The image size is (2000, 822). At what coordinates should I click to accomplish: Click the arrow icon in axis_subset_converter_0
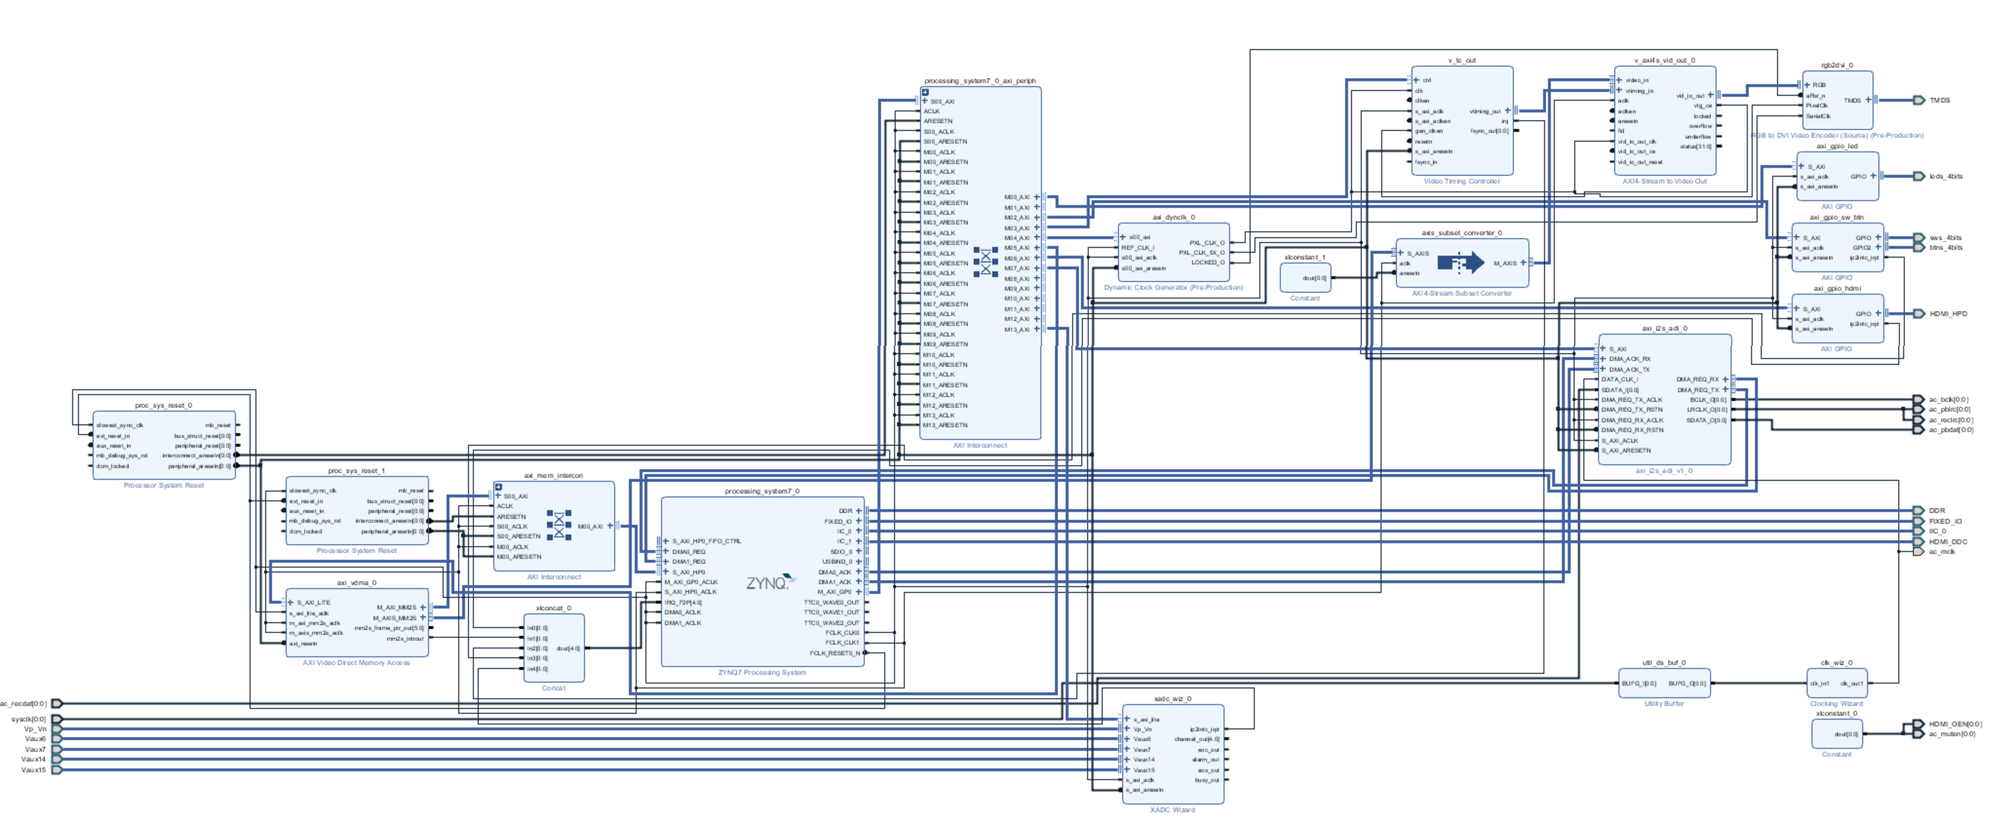coord(1461,263)
